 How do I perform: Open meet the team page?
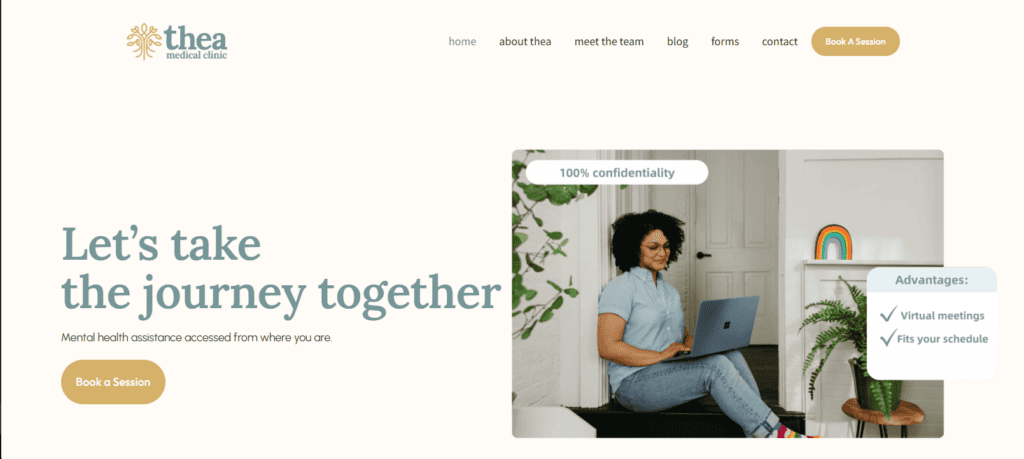609,41
